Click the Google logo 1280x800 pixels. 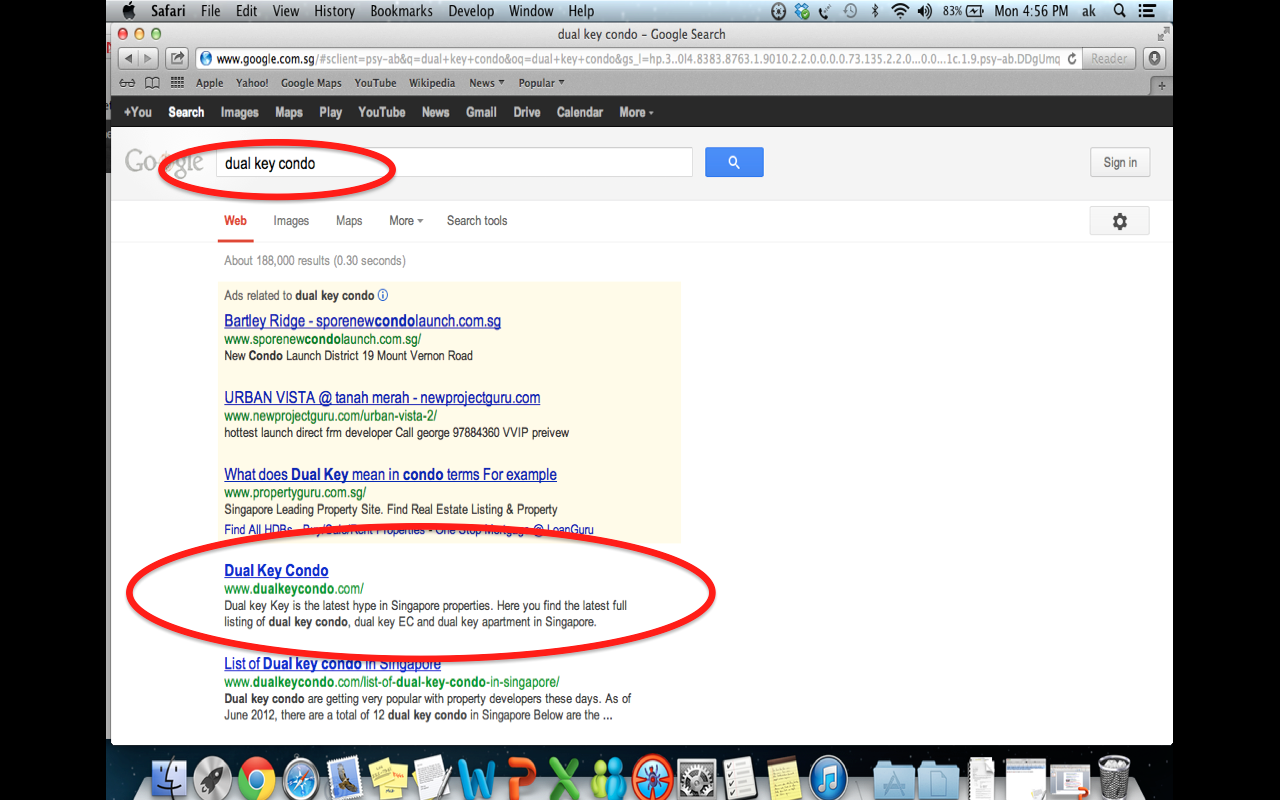click(164, 162)
